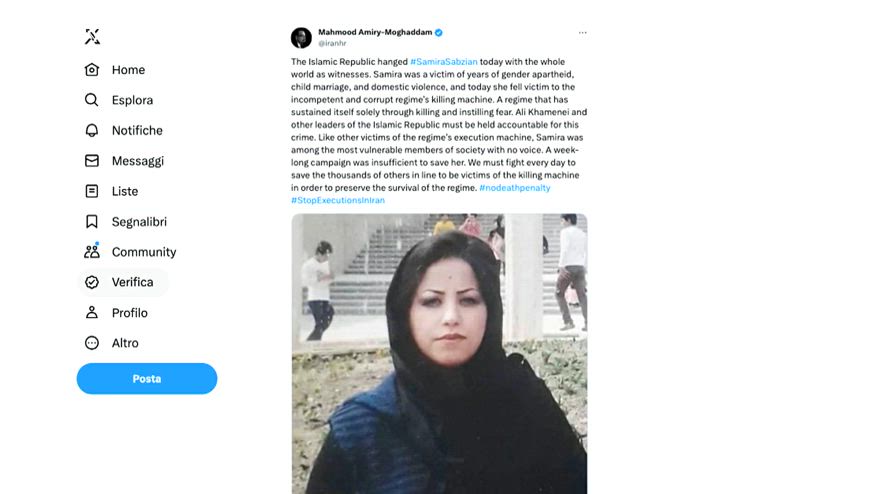Image resolution: width=878 pixels, height=494 pixels.
Task: Open the Notifiche bell icon
Action: click(x=92, y=130)
